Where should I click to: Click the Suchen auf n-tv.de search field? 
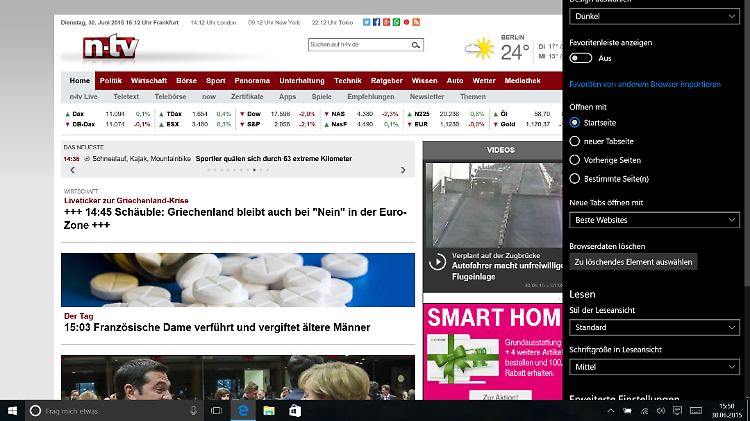coord(359,44)
